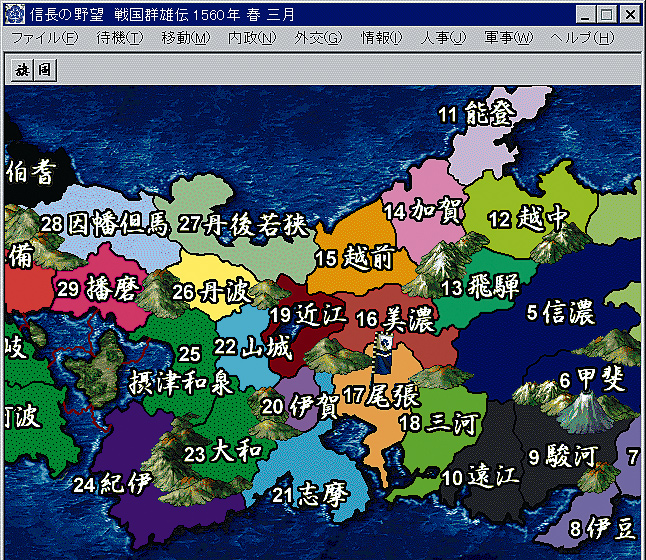Viewport: 646px width, 560px height.
Task: Select province 19 近江 on the map
Action: pyautogui.click(x=307, y=315)
